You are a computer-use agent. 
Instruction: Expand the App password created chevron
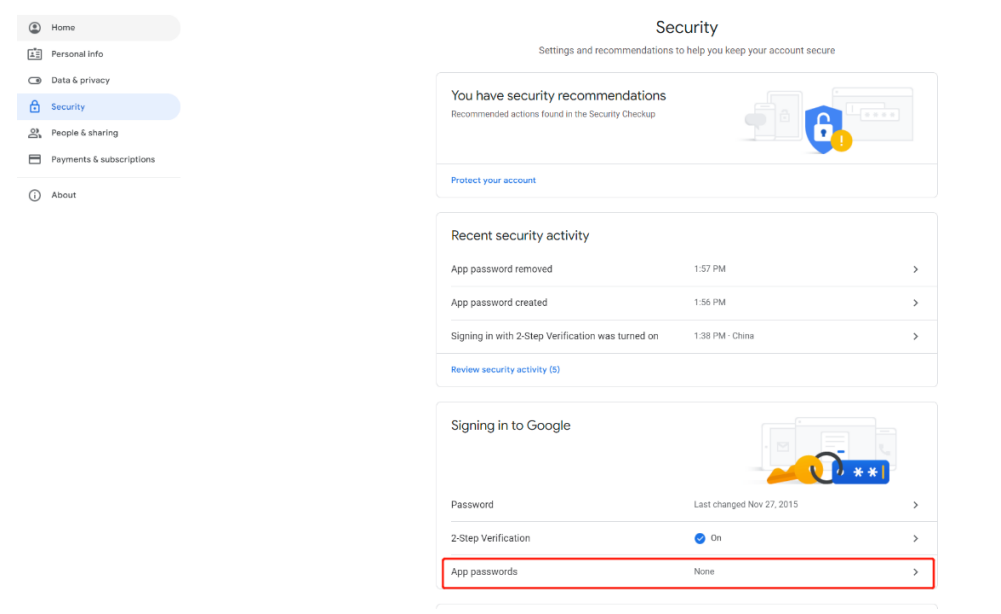915,303
